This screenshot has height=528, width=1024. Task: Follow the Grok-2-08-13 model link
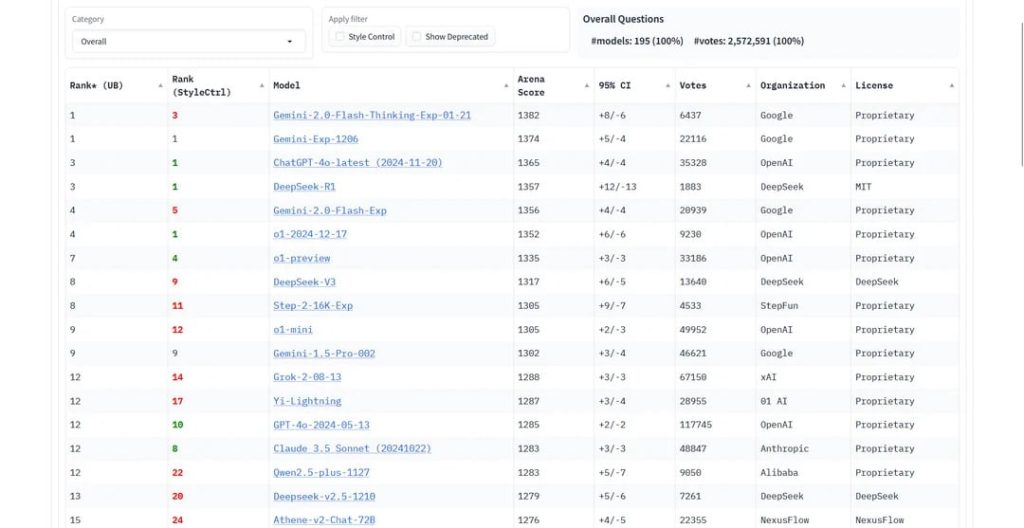tap(307, 377)
